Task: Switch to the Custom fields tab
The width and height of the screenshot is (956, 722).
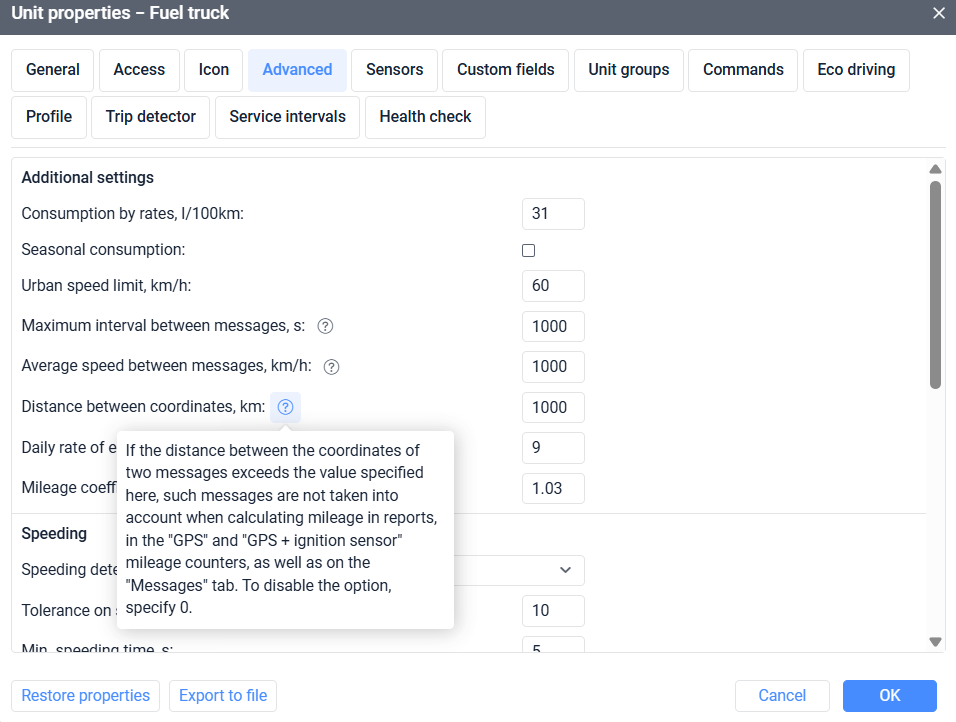Action: point(505,70)
